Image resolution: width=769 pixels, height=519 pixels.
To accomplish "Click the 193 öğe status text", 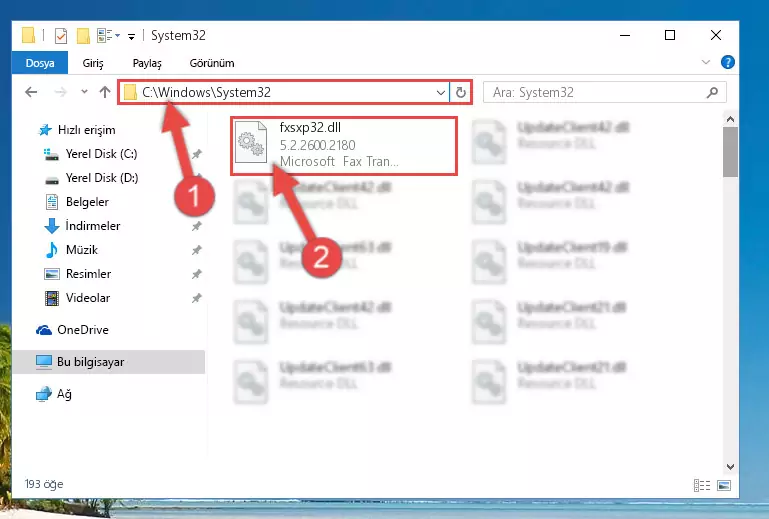I will (x=44, y=484).
